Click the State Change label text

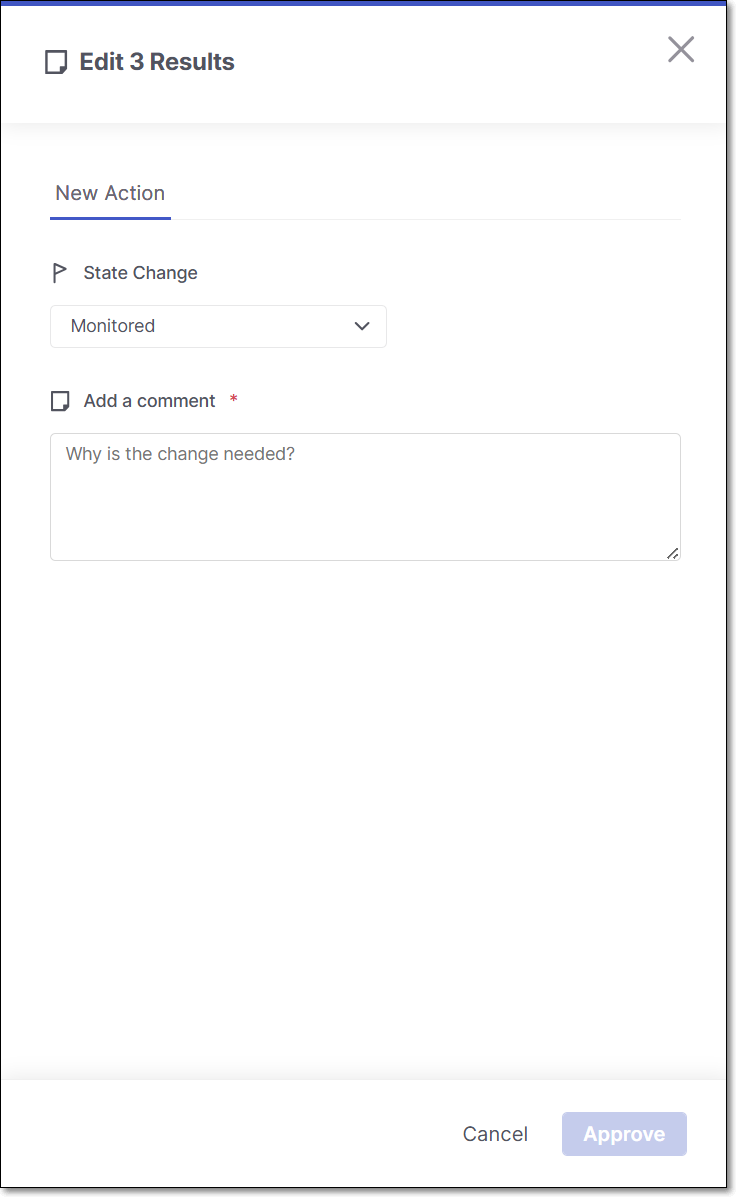coord(140,273)
